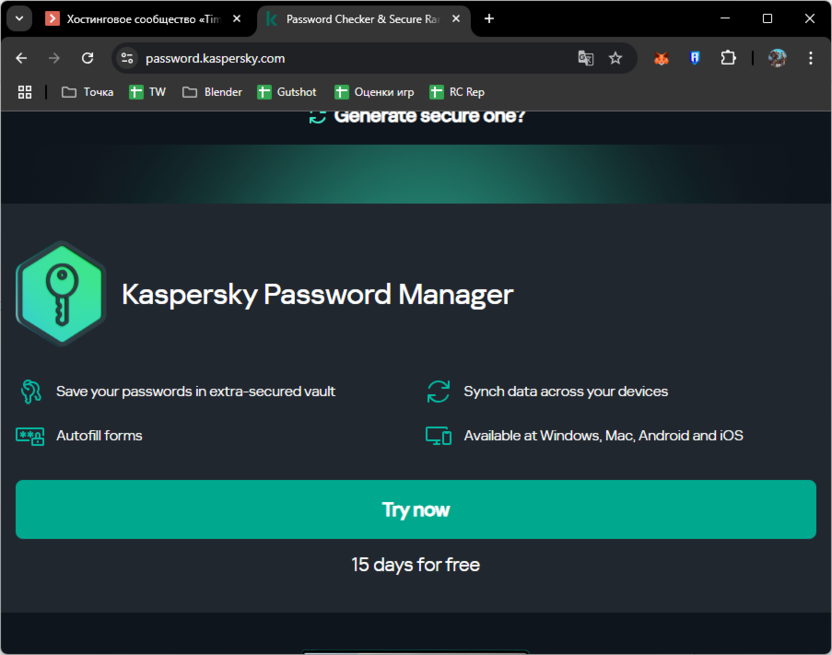Bookmark this page with the star icon
Viewport: 832px width, 655px height.
pos(615,58)
